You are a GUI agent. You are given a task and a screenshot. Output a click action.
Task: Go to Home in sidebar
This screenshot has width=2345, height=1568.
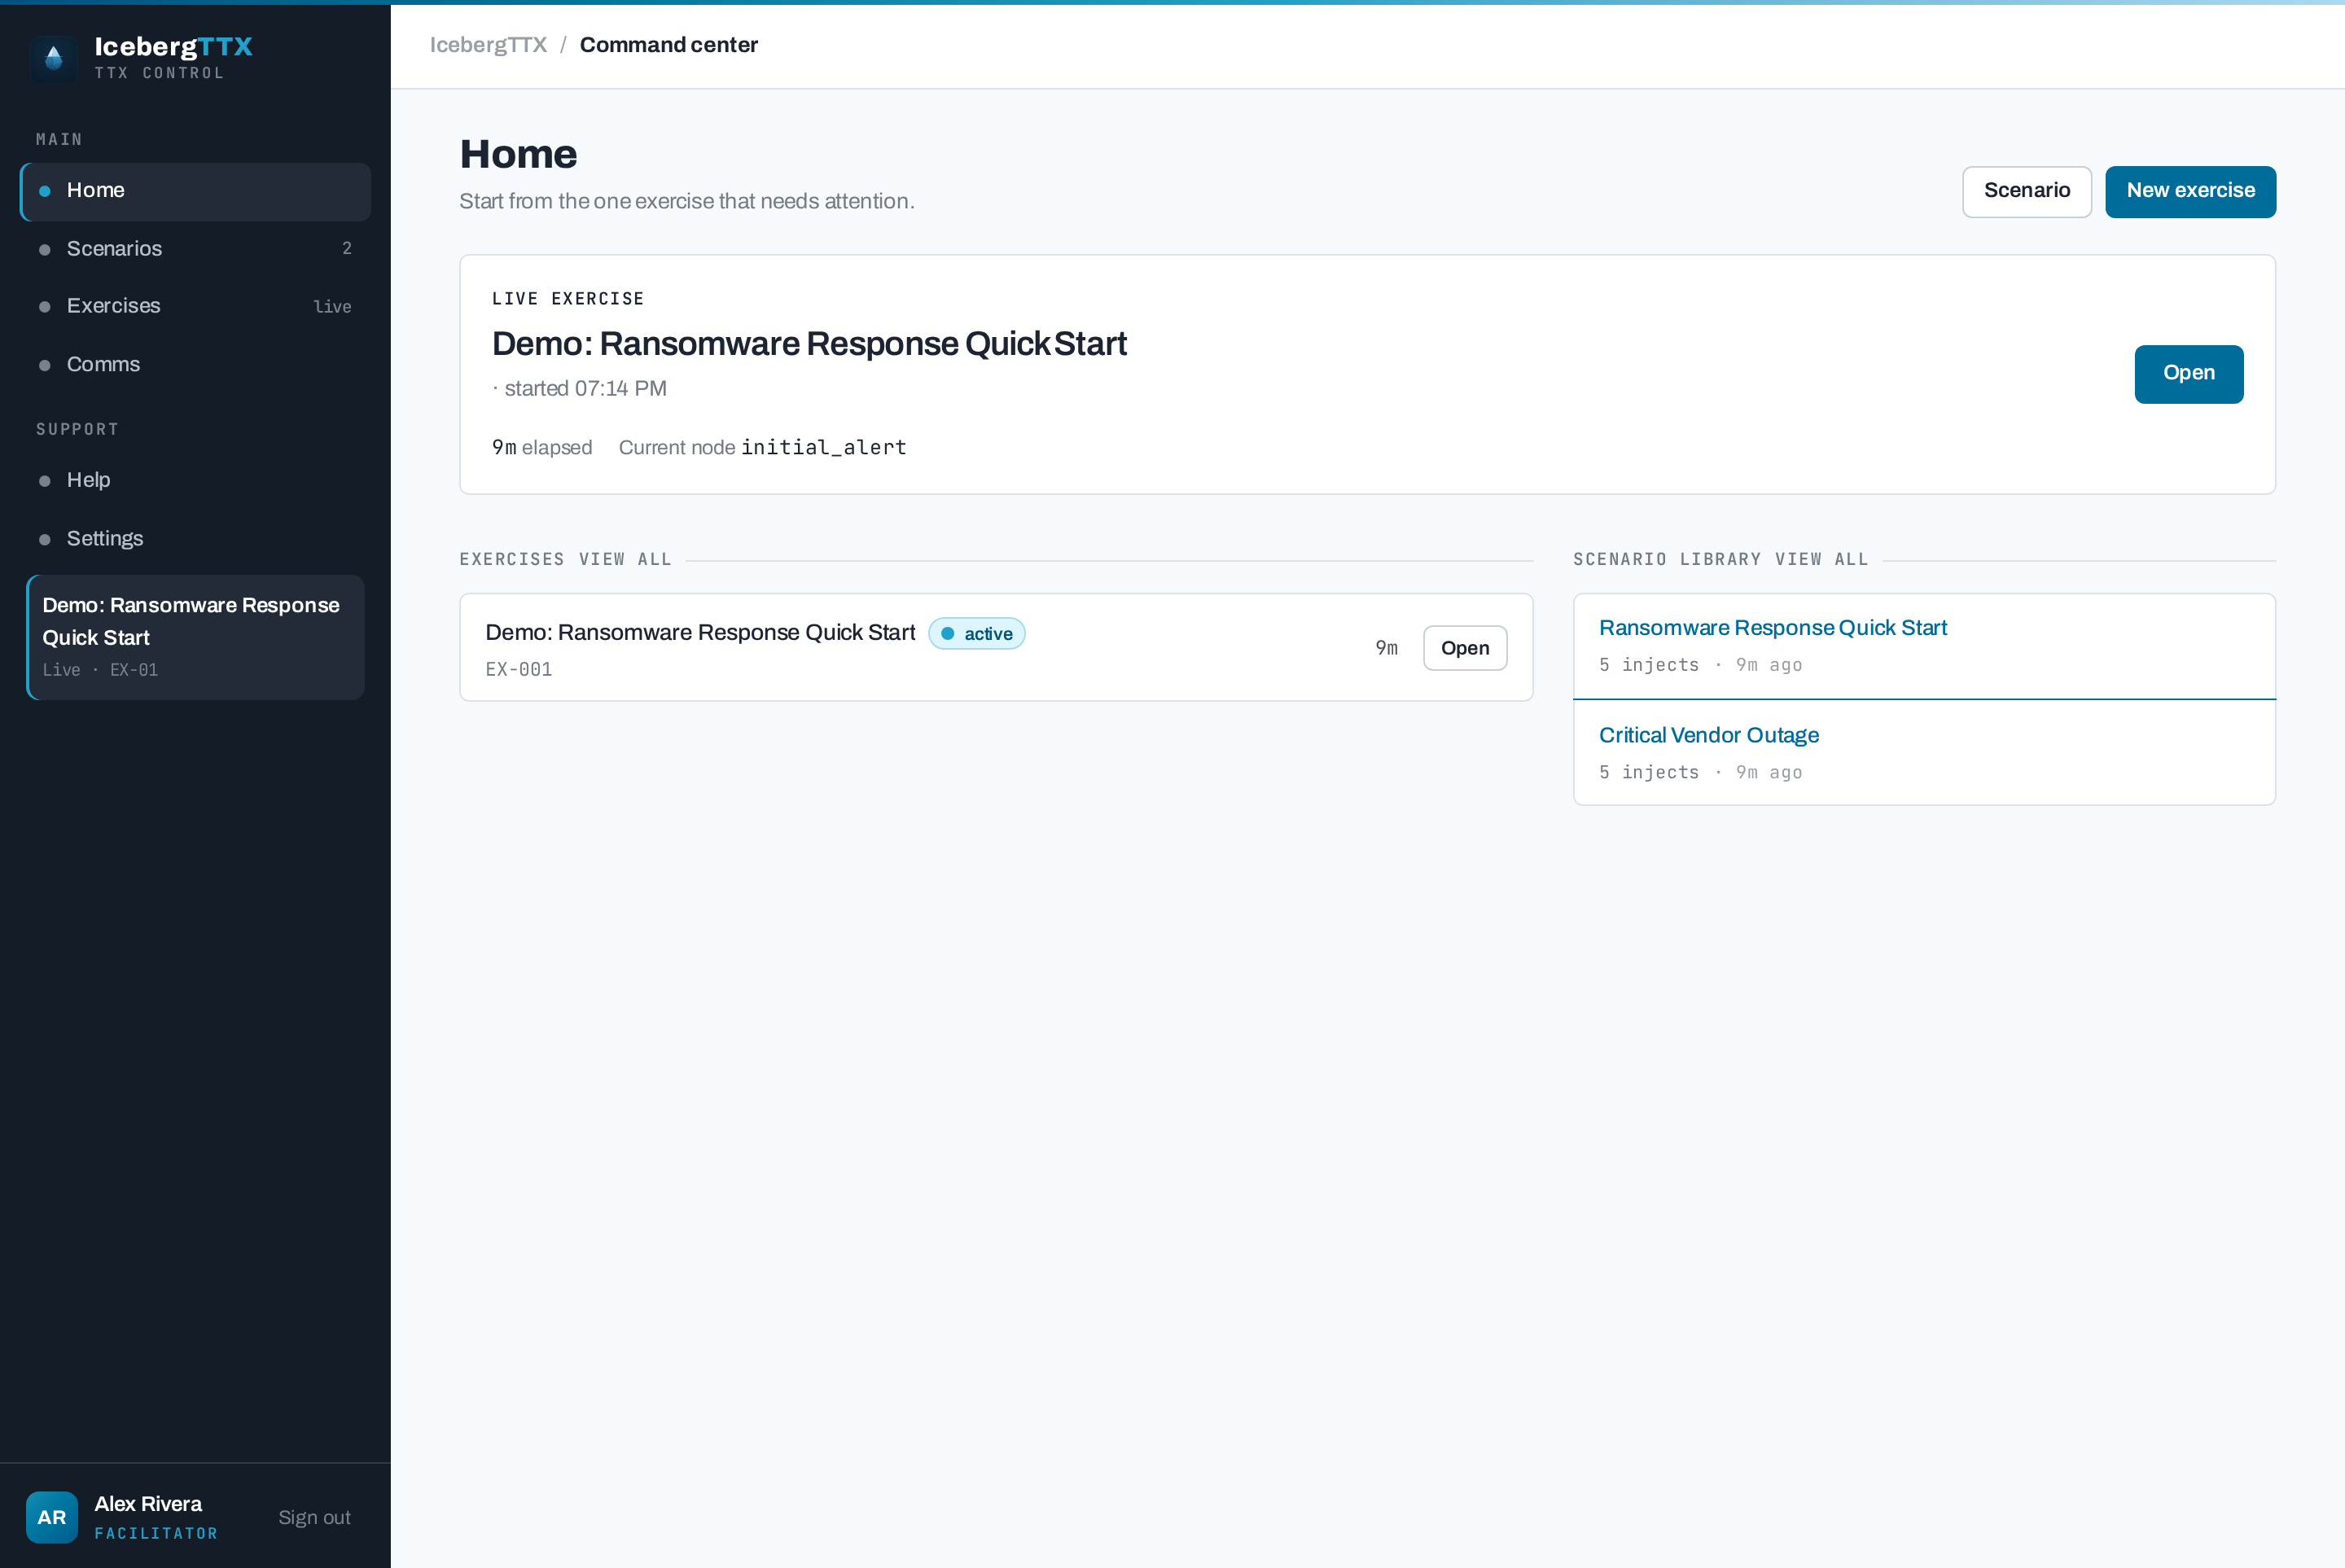point(196,191)
